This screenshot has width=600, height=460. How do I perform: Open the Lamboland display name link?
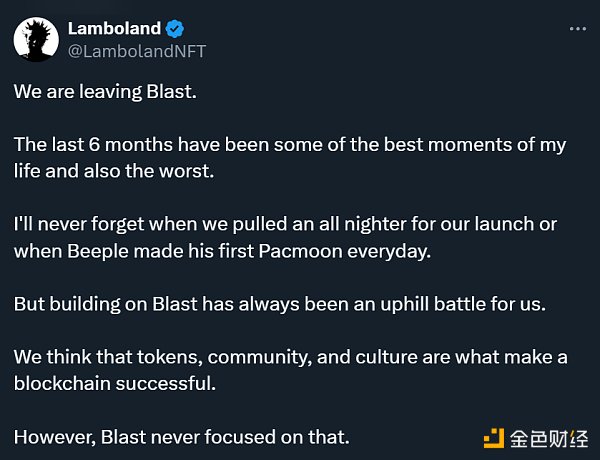113,29
